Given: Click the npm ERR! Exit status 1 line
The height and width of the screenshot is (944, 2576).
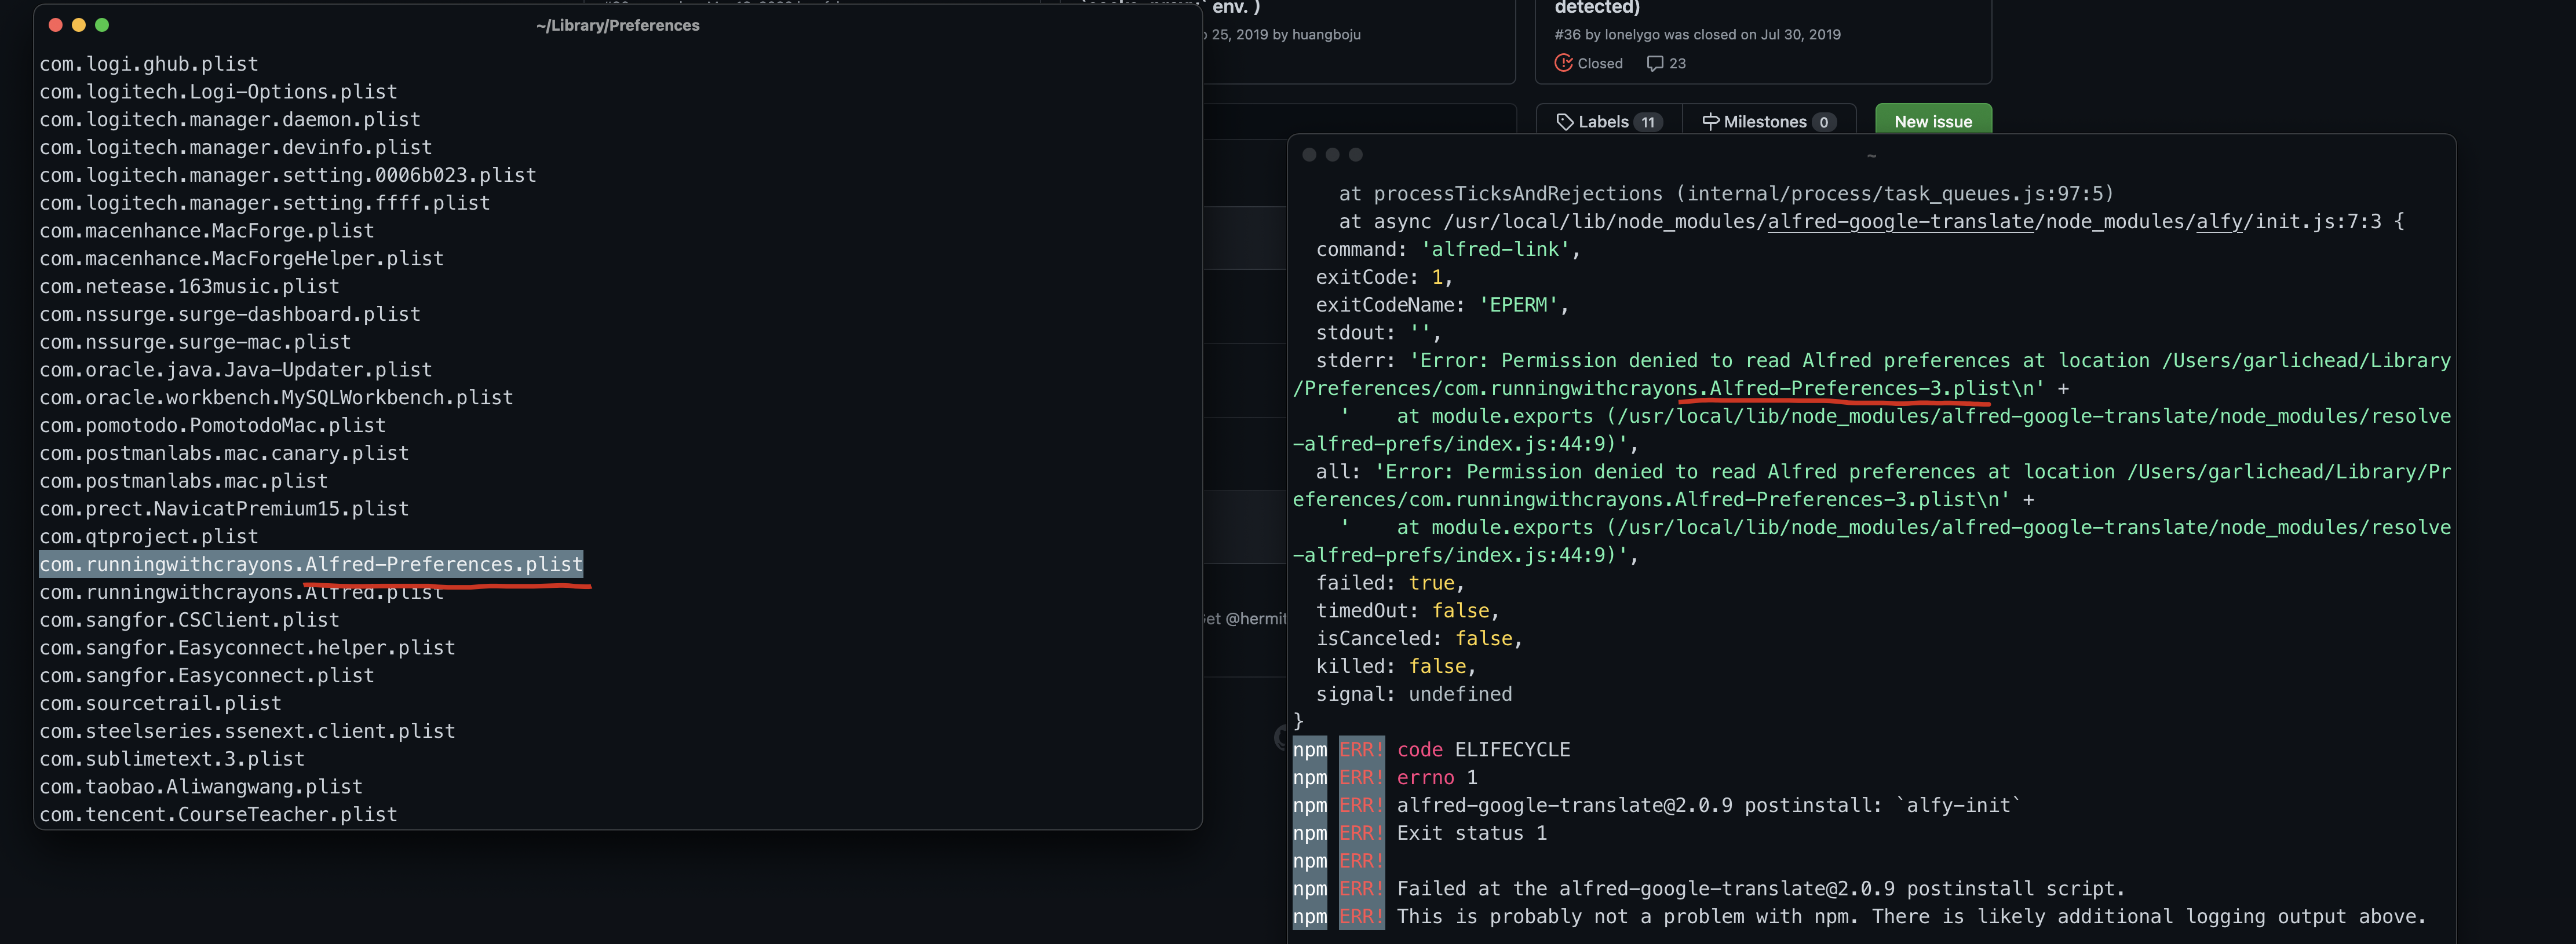Looking at the screenshot, I should (x=1420, y=833).
